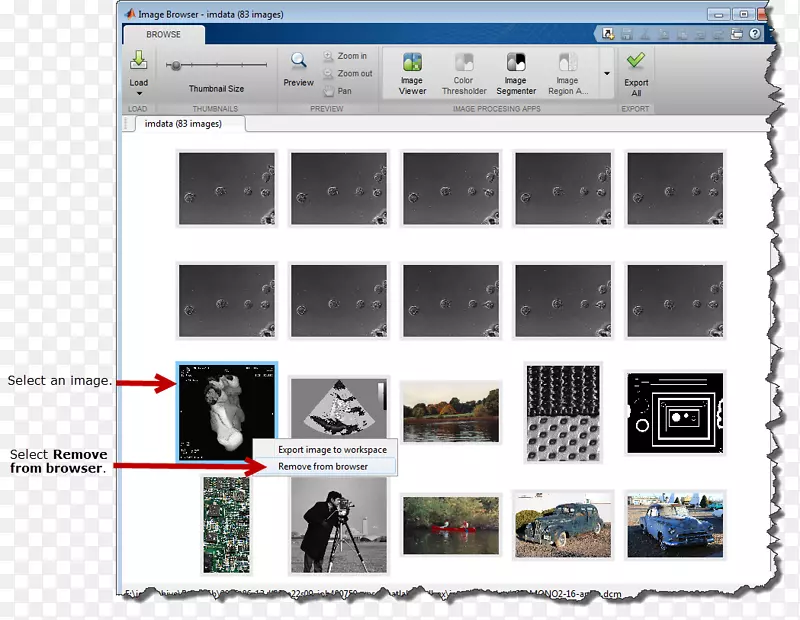Expand the Load dropdown arrow
The image size is (800, 620).
pyautogui.click(x=138, y=94)
